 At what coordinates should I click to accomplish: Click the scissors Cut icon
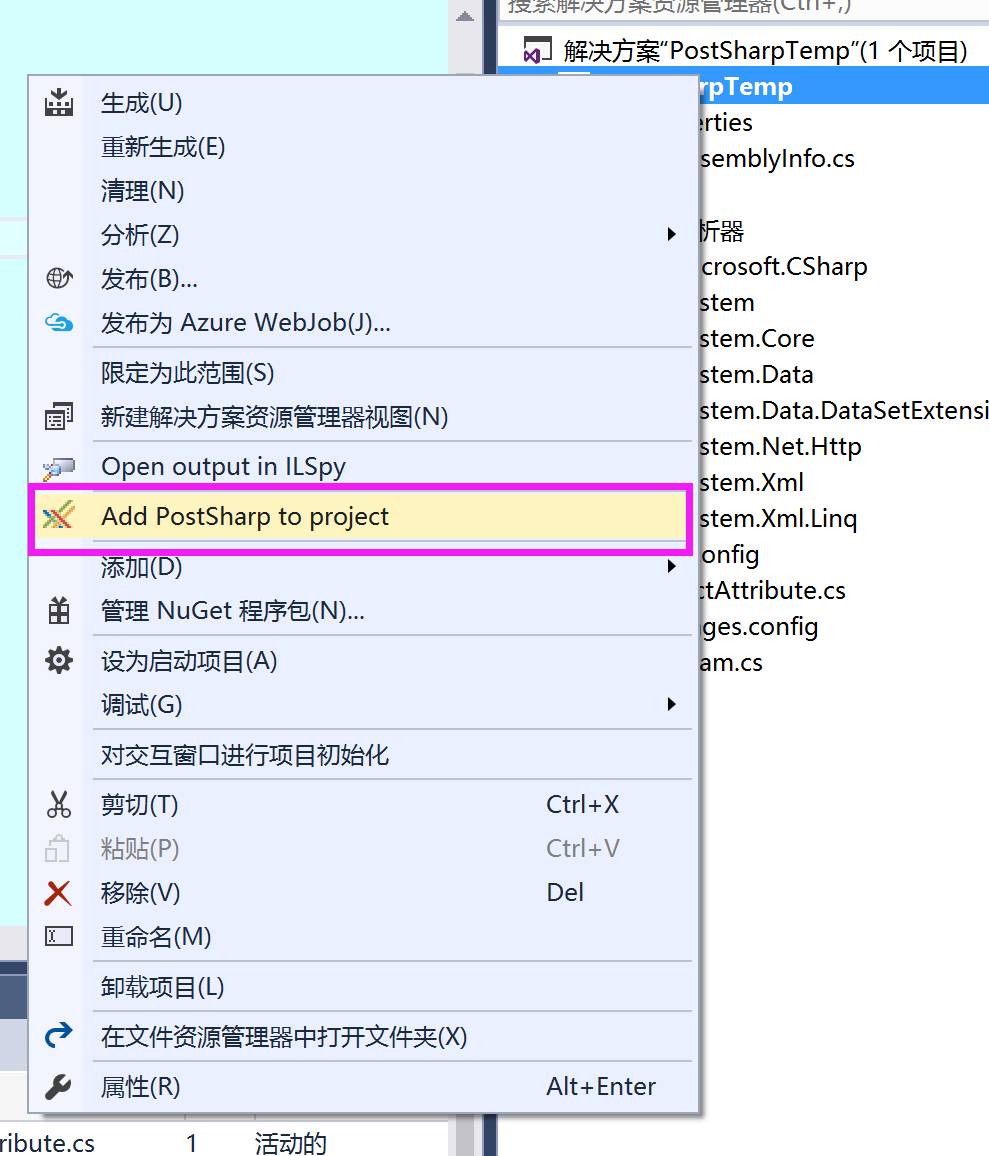coord(59,804)
